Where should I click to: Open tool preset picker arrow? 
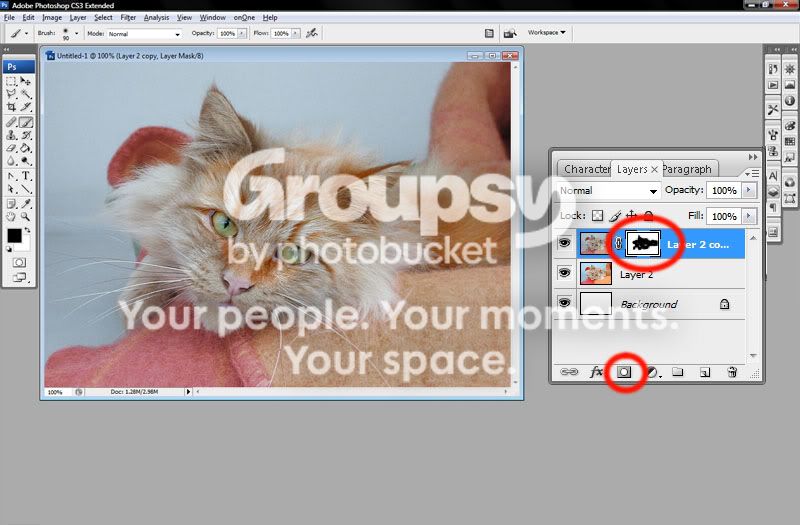[x=27, y=34]
